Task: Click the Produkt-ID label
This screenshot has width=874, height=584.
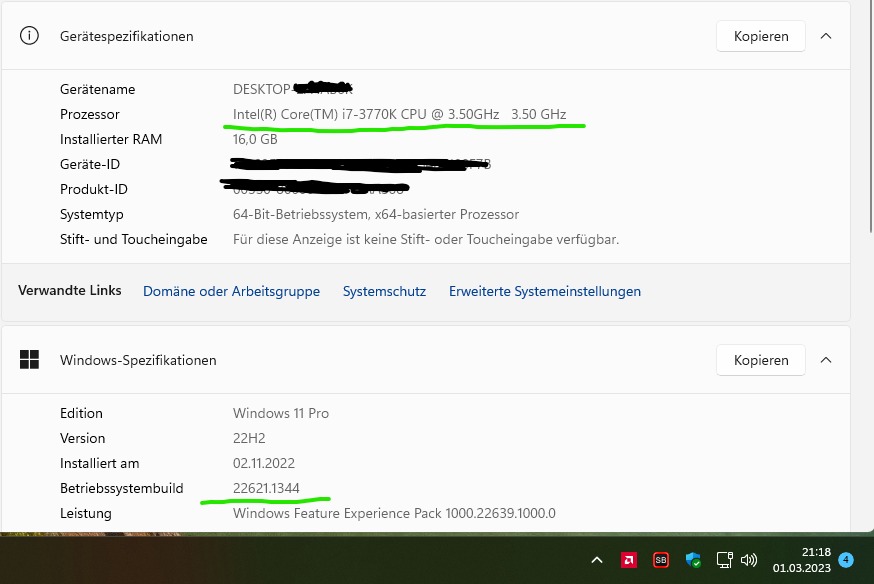Action: pyautogui.click(x=94, y=189)
